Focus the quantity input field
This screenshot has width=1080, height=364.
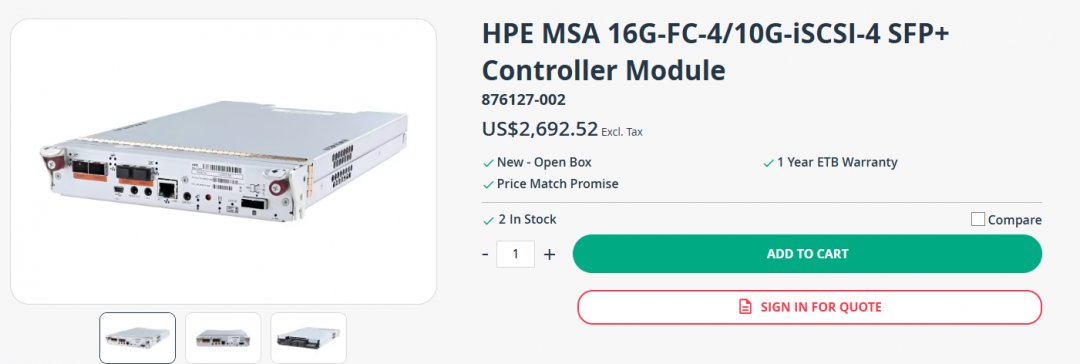click(515, 254)
